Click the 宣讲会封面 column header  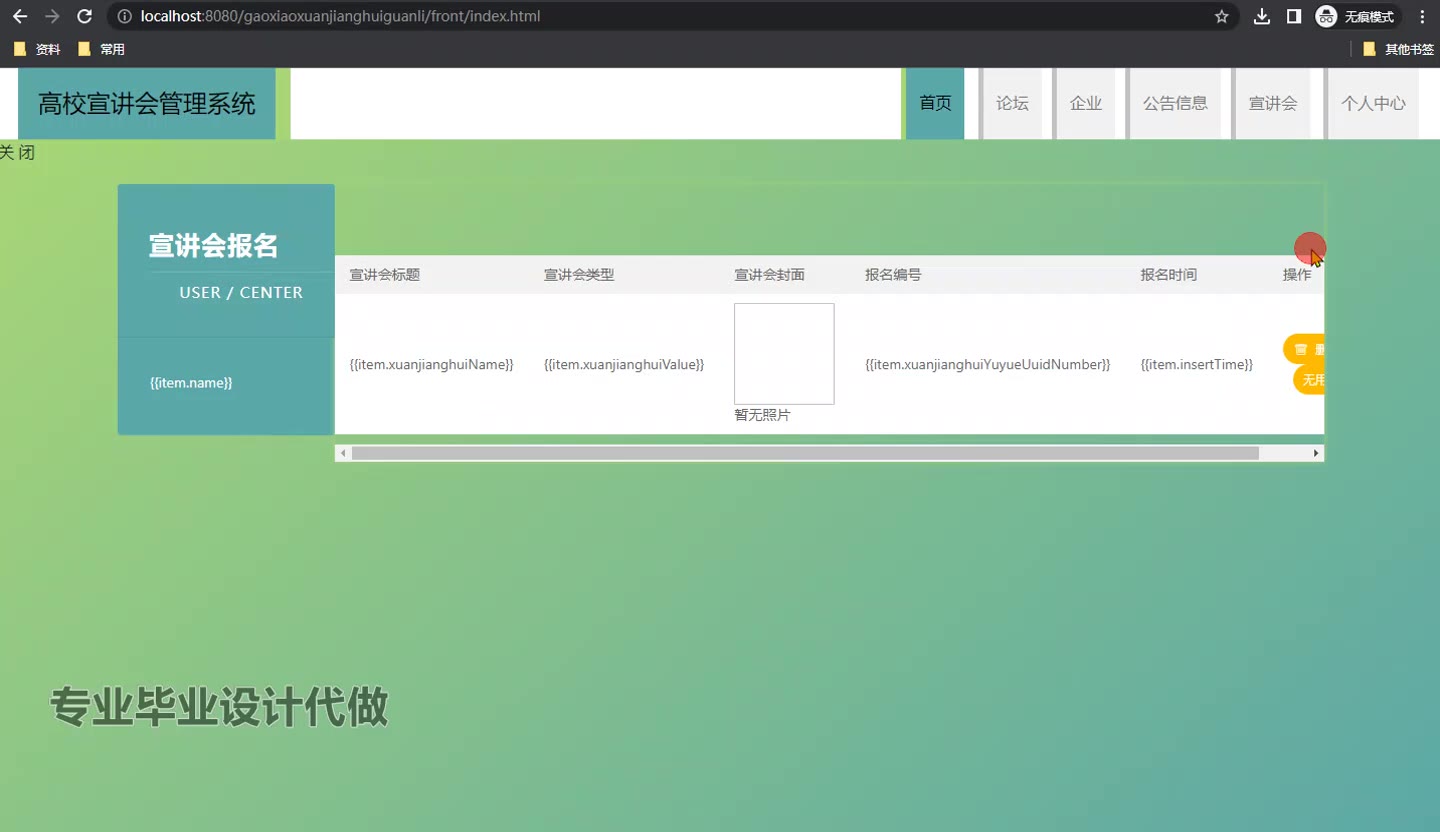(770, 275)
